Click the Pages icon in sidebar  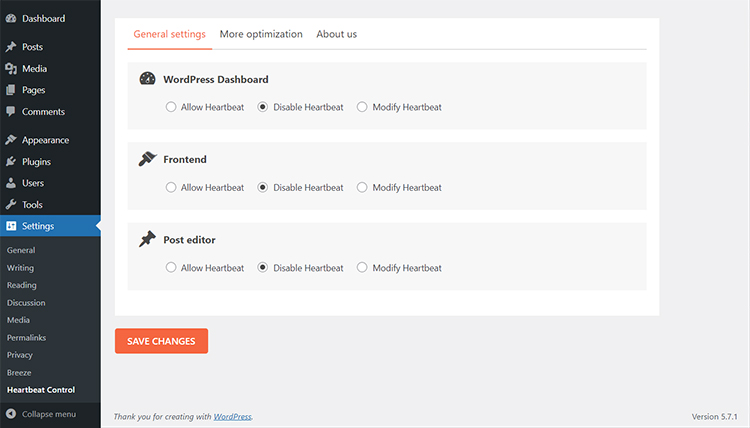(x=10, y=90)
